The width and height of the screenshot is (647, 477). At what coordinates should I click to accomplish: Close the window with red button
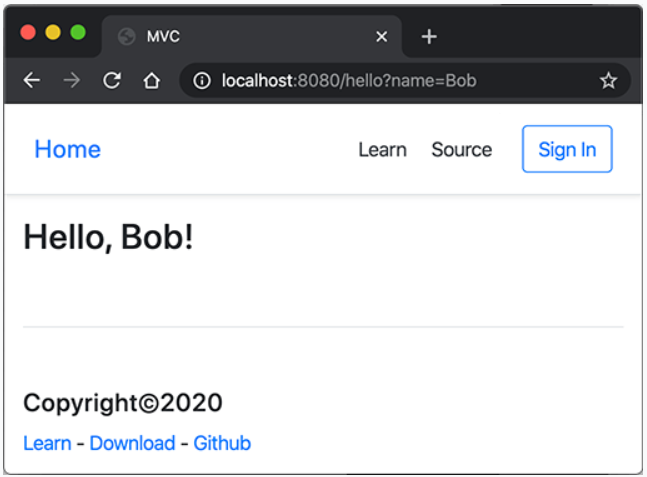[x=28, y=32]
